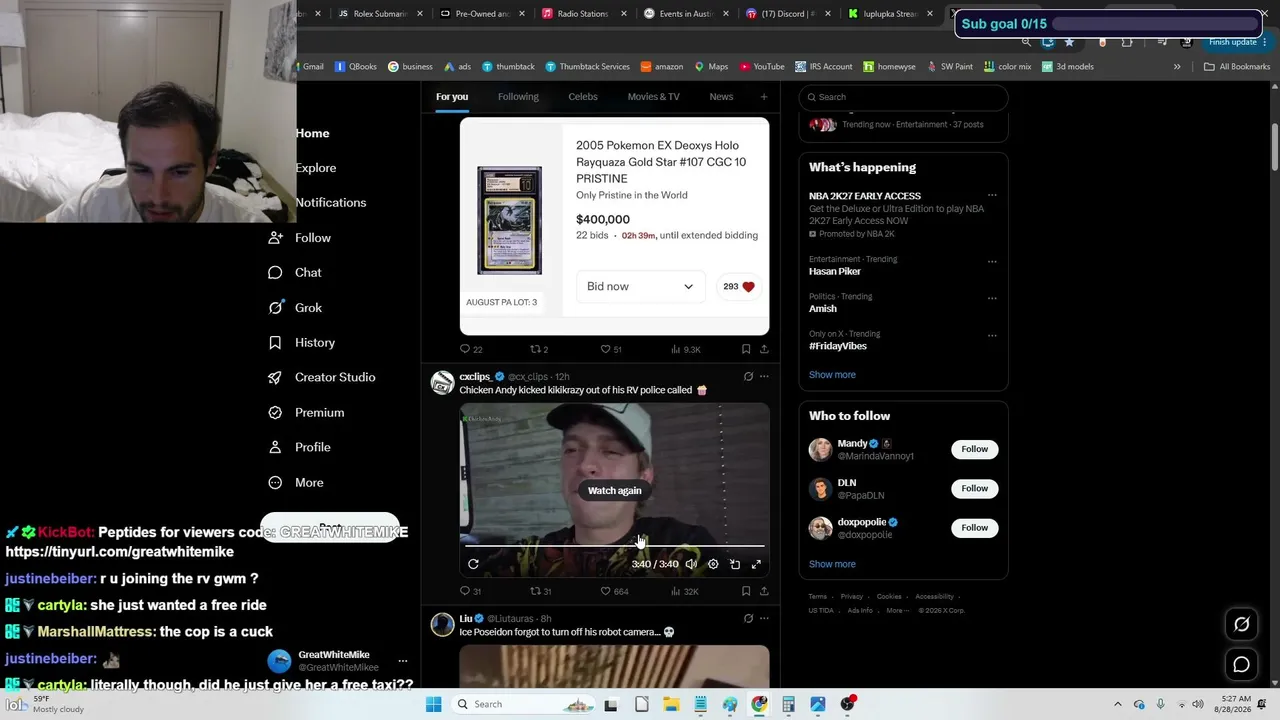The image size is (1280, 720).
Task: Click in the X Search field
Action: 903,97
